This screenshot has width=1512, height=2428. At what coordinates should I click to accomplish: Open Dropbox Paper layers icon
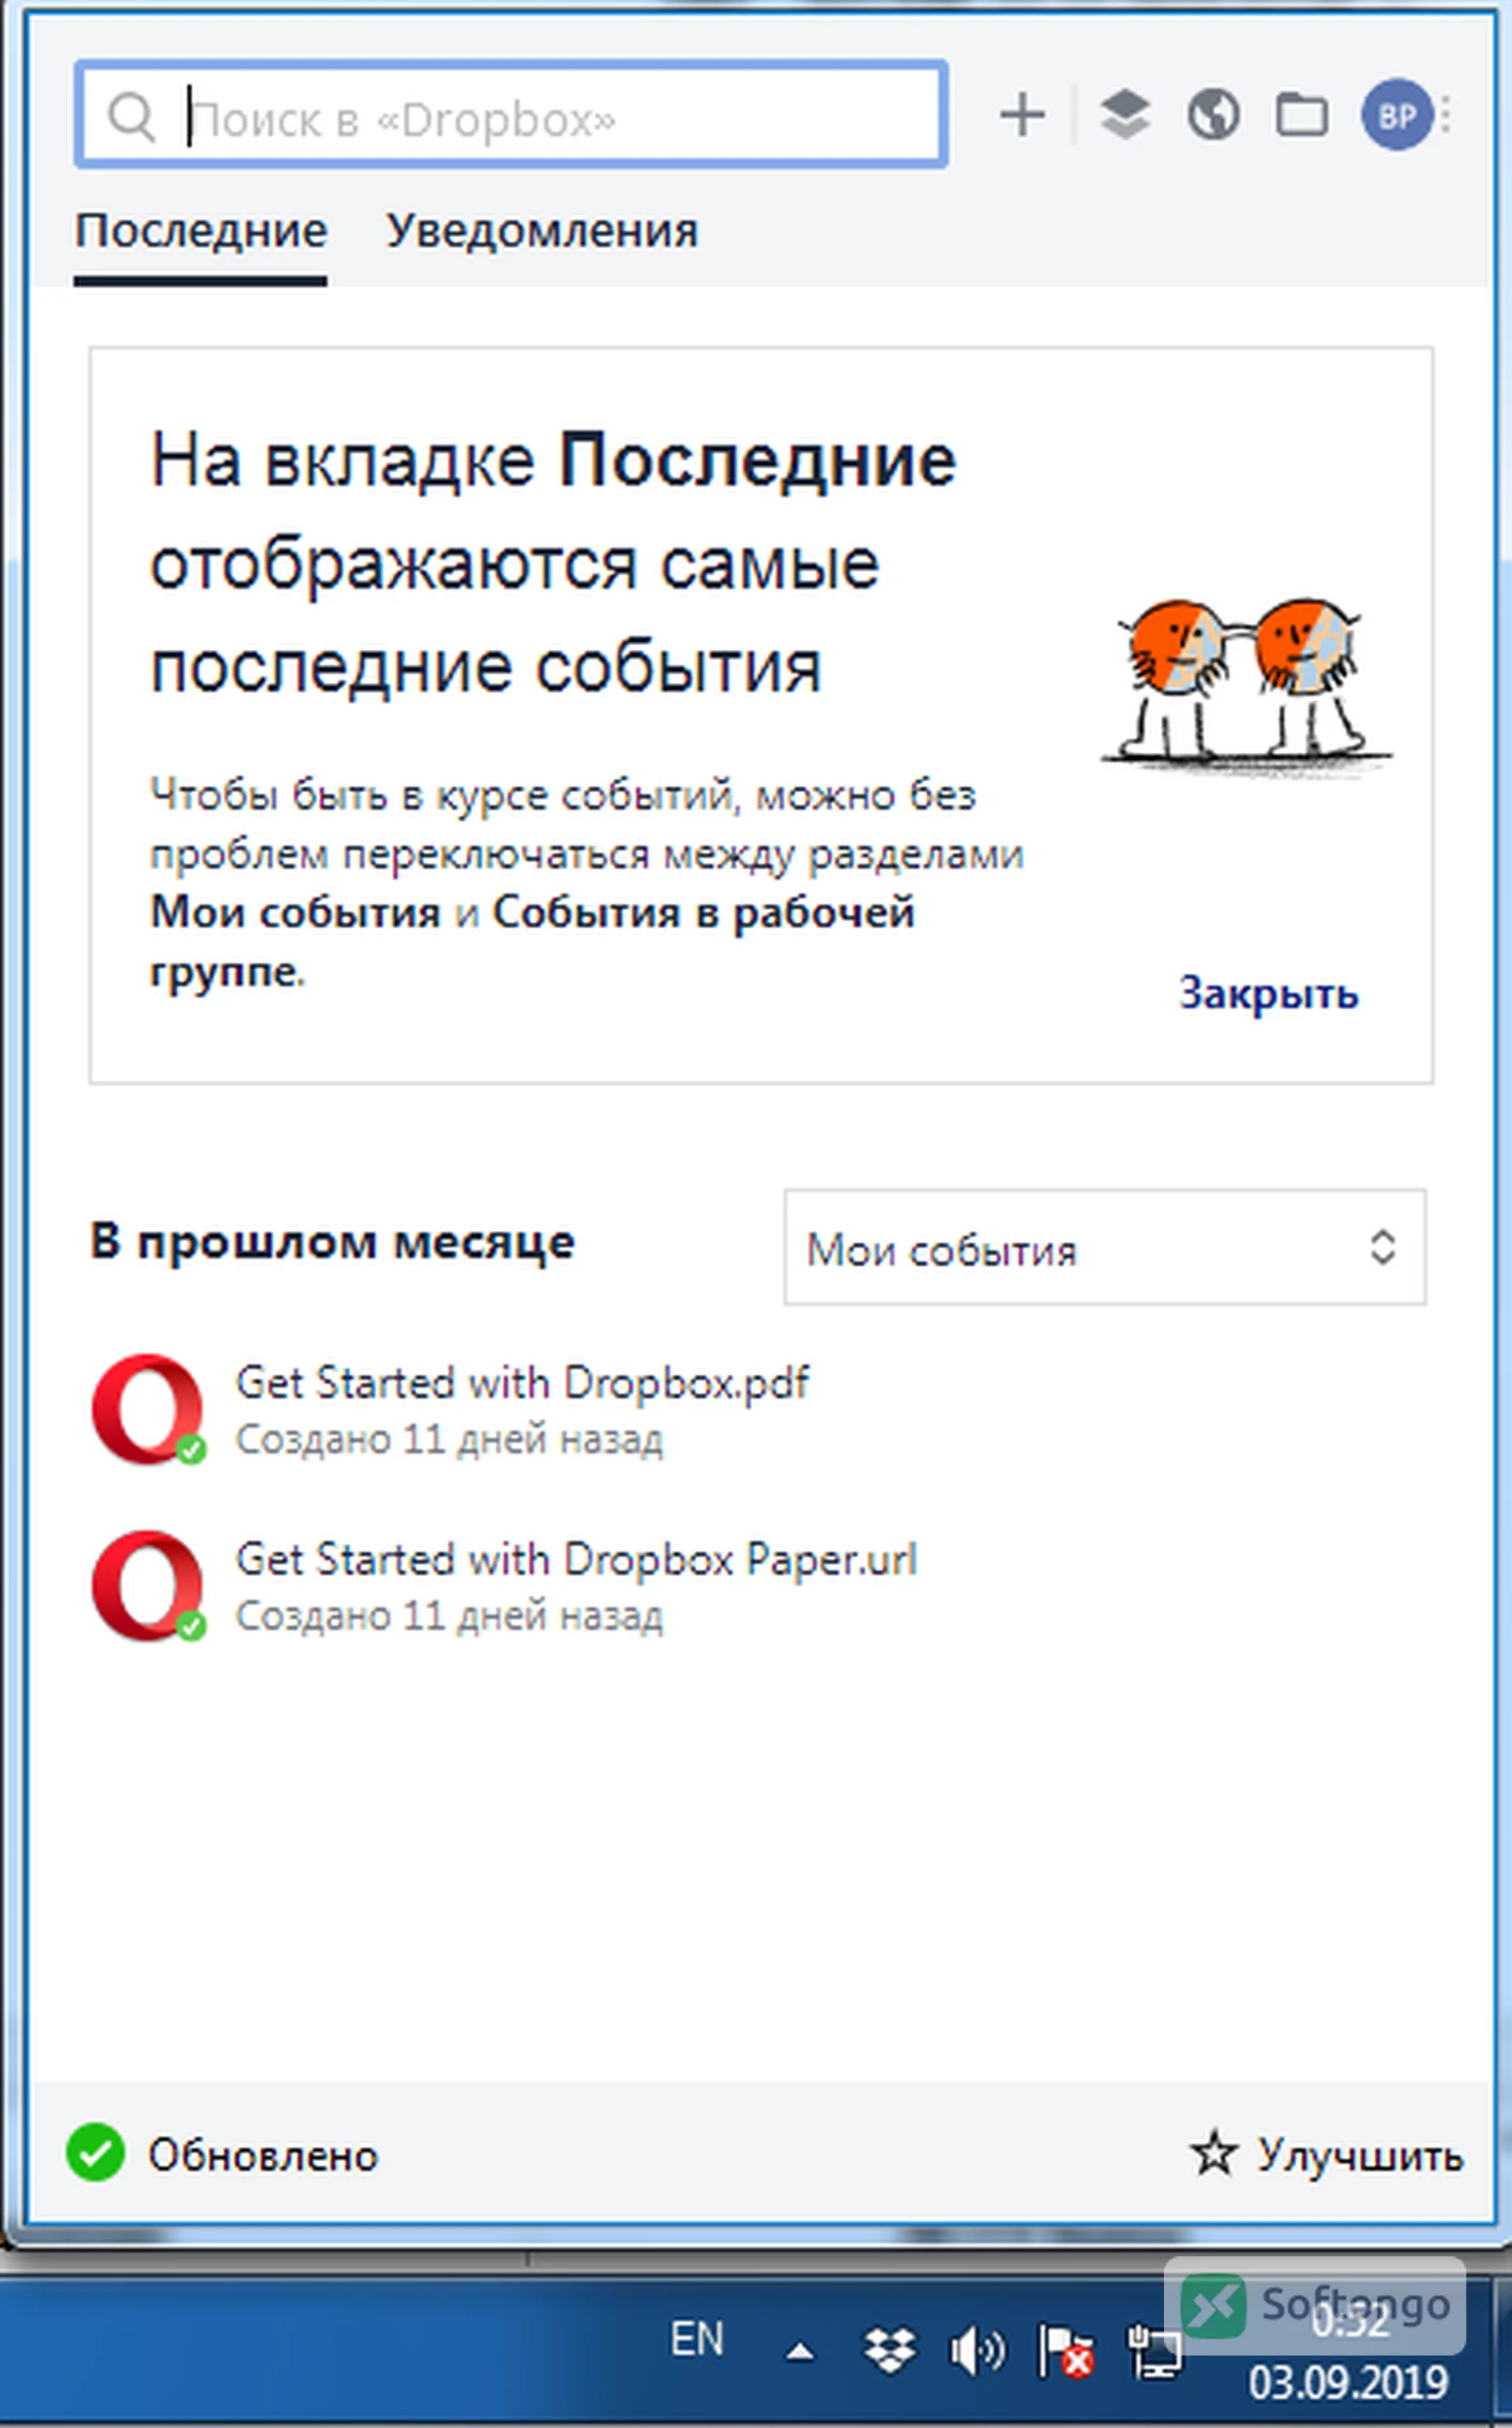tap(1125, 115)
